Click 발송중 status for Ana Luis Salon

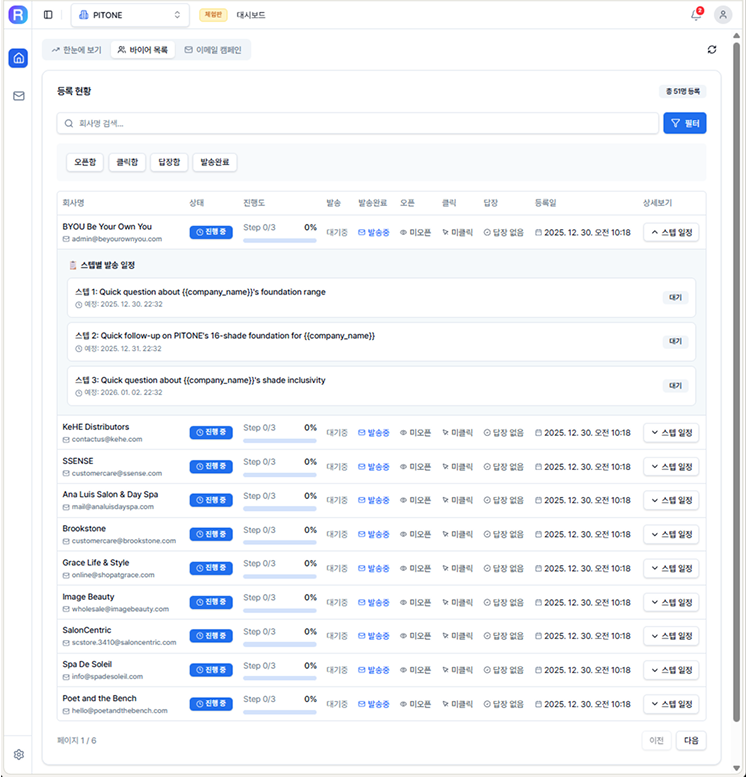click(x=373, y=500)
